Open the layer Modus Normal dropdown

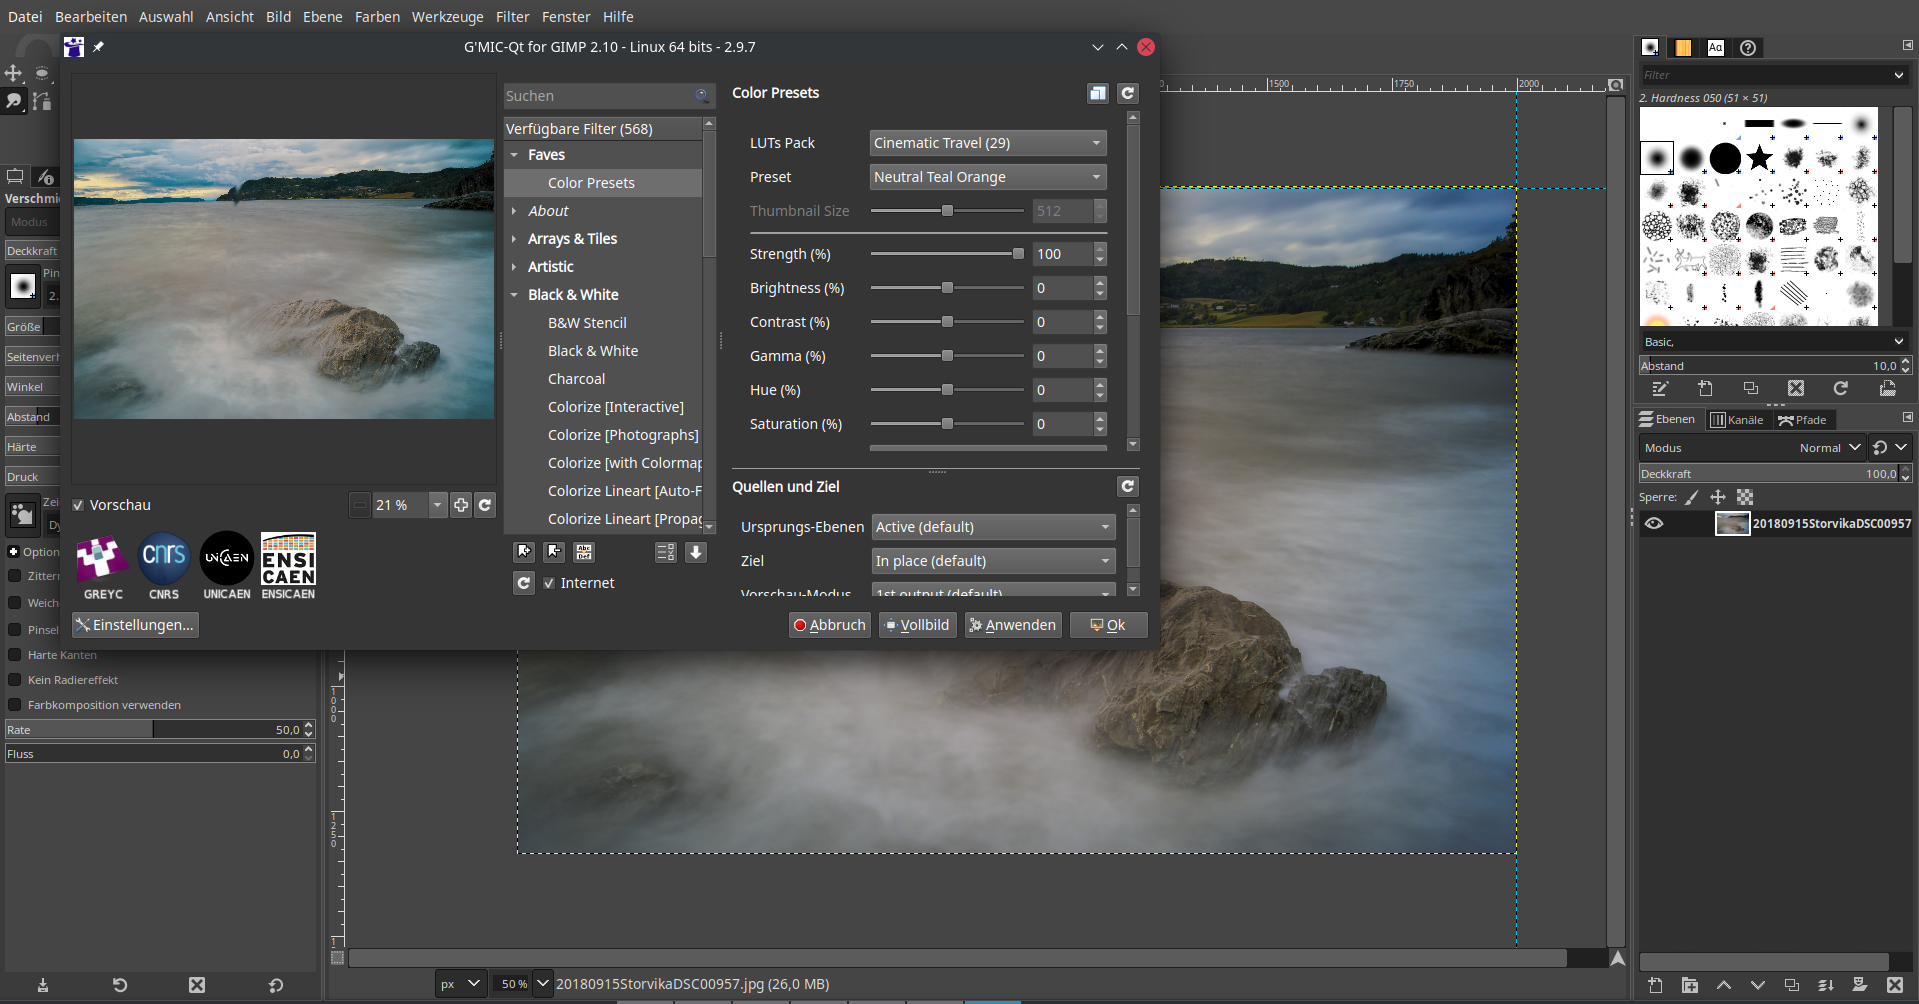(x=1831, y=448)
